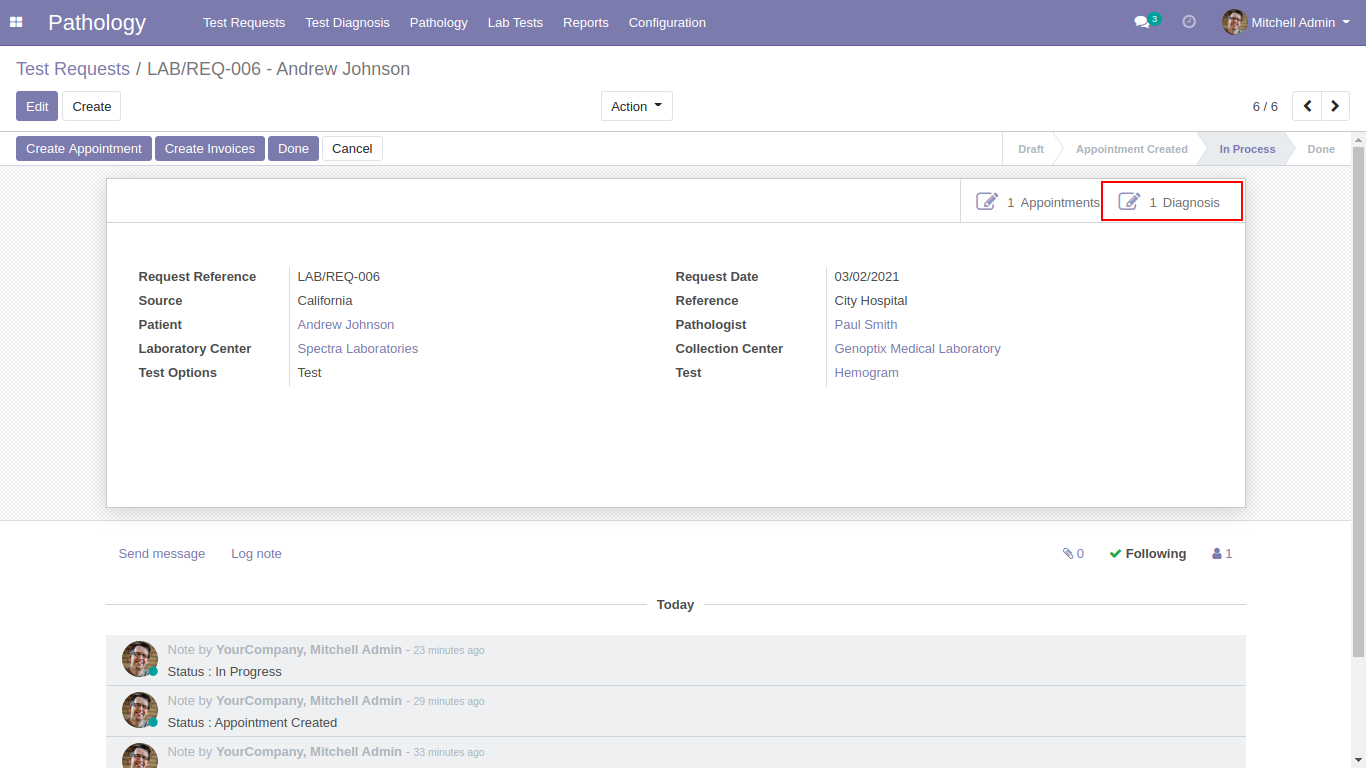Open the apps grid menu icon
The image size is (1366, 768).
(x=16, y=22)
